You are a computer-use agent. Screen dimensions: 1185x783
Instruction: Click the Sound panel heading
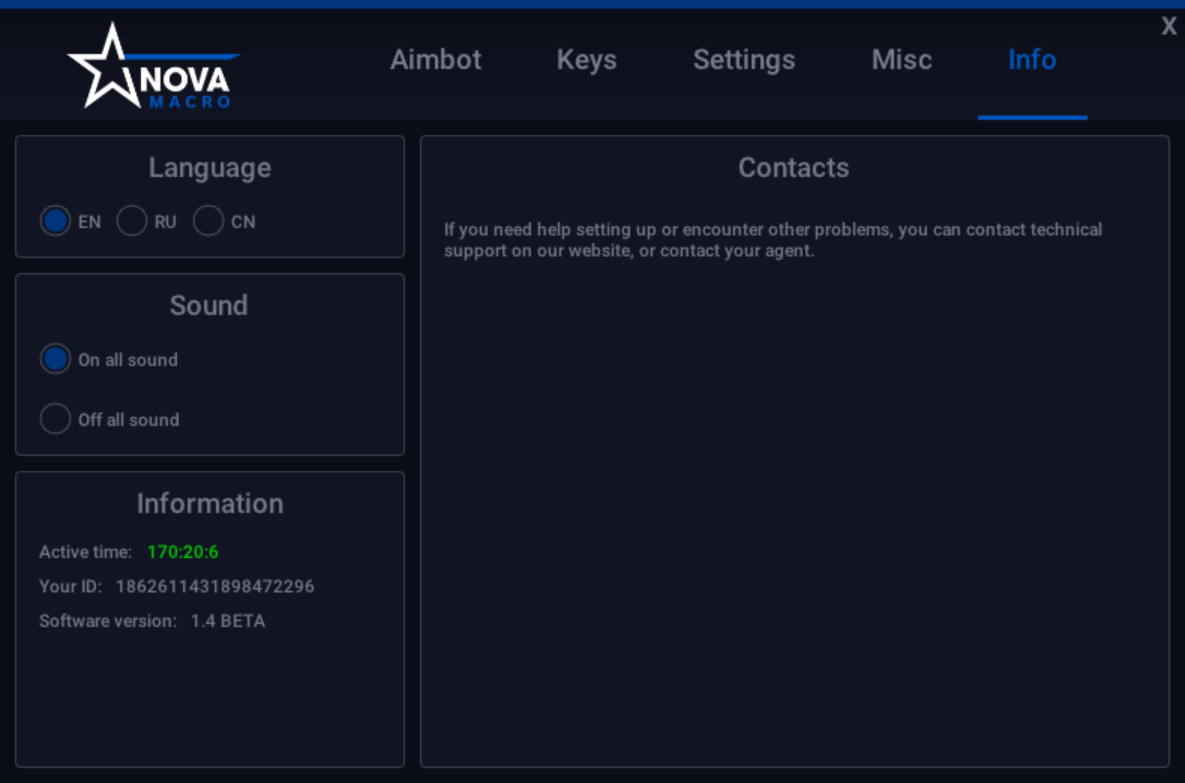click(x=209, y=305)
